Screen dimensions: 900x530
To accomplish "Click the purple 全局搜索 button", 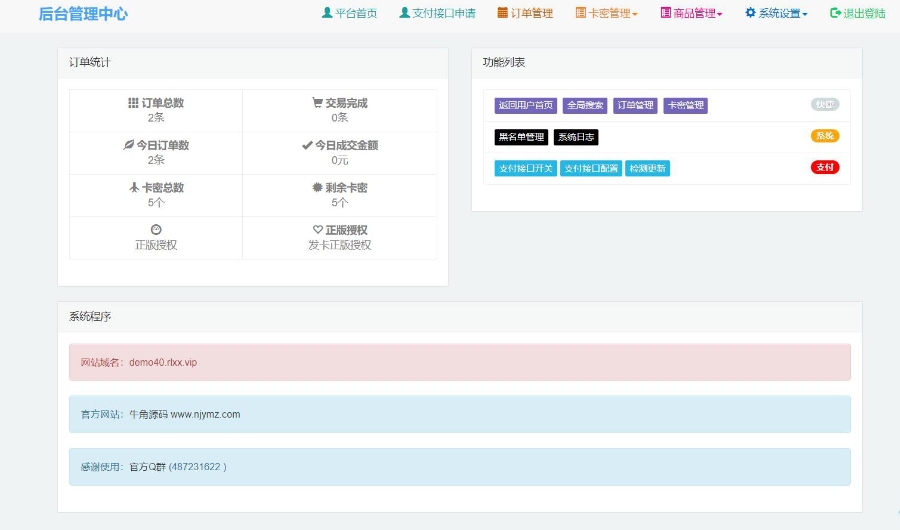I will 585,106.
